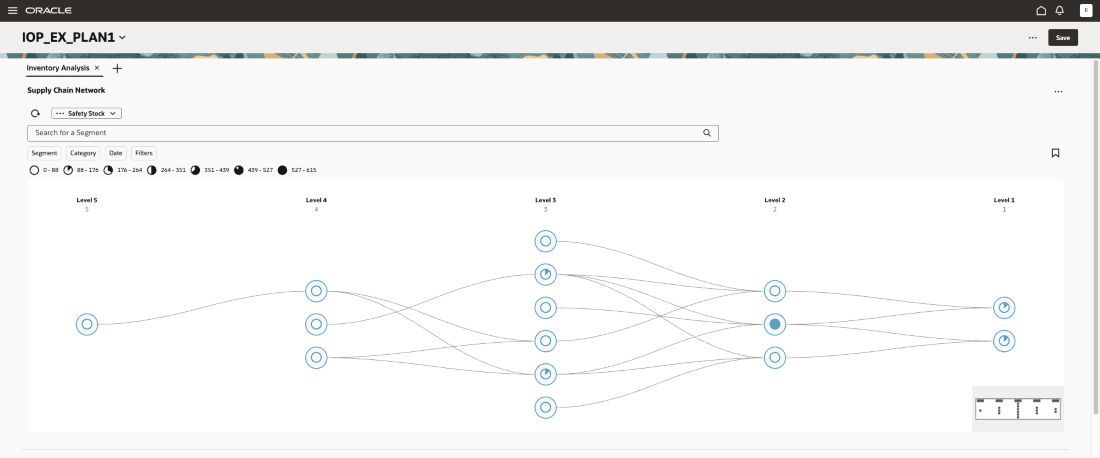This screenshot has height=458, width=1100.
Task: Open the Filters chip
Action: point(144,153)
